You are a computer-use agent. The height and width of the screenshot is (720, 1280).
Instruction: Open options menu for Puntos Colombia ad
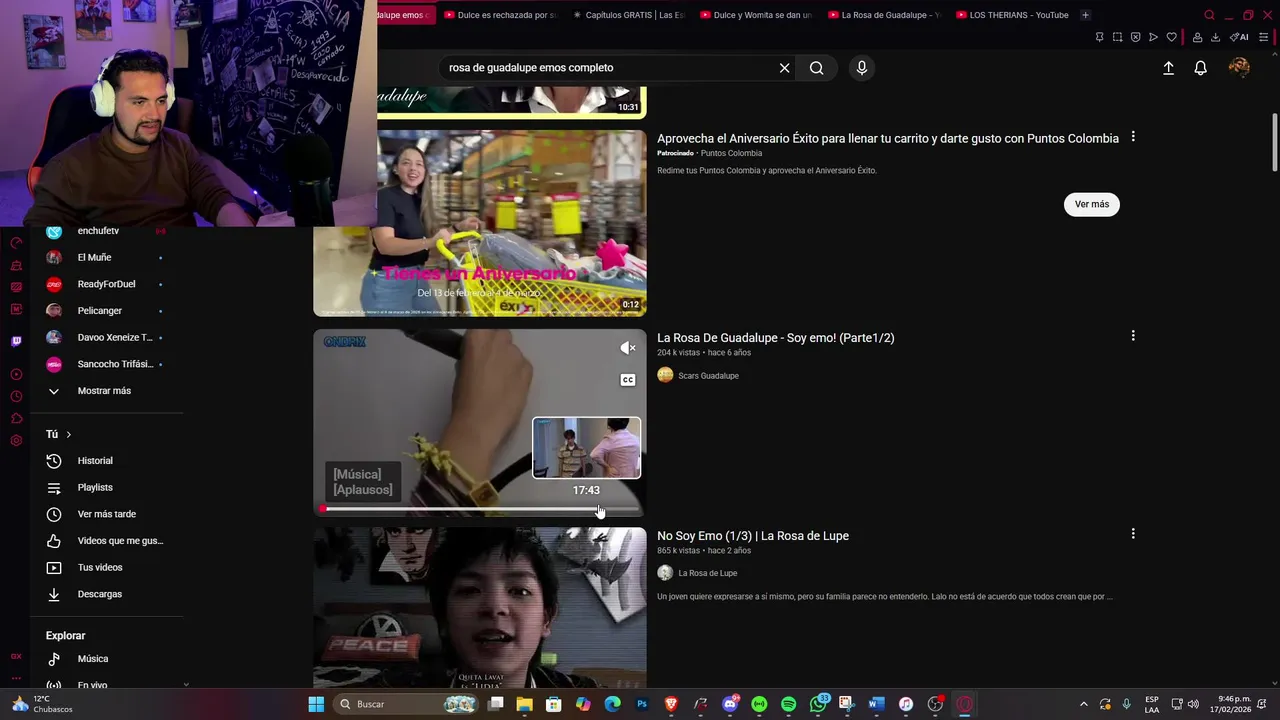(1133, 137)
